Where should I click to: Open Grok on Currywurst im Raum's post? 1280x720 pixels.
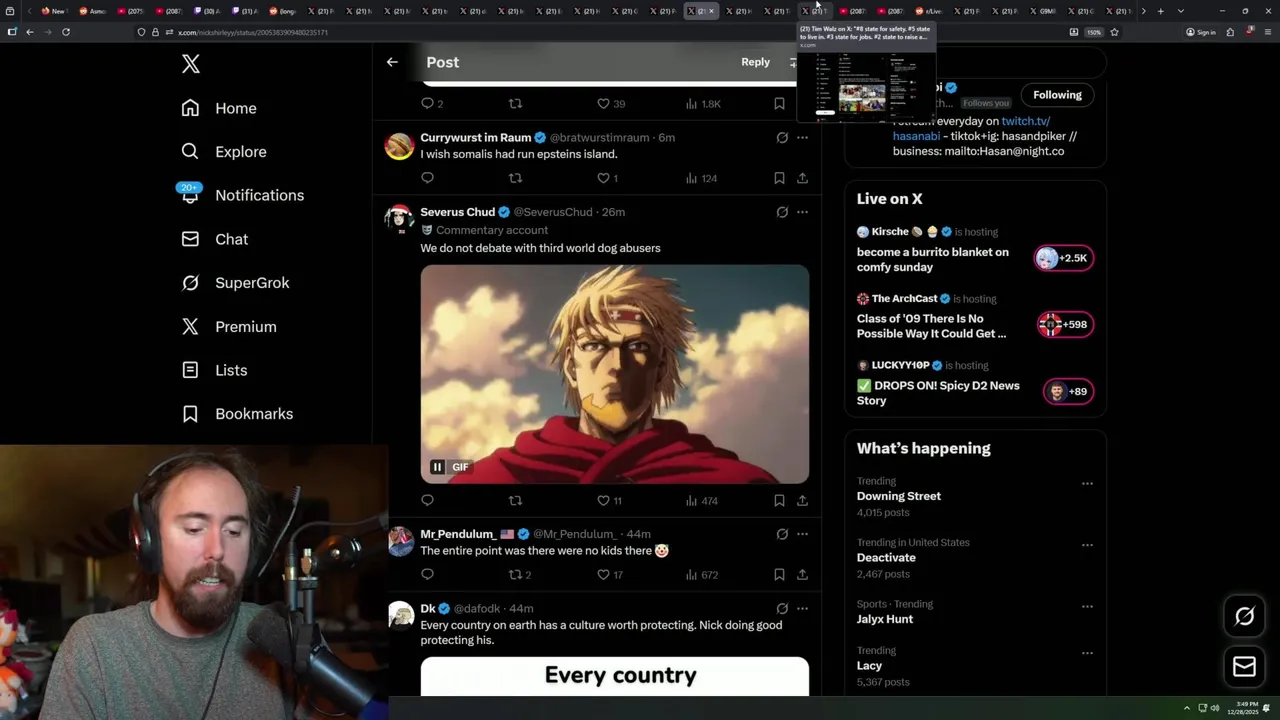click(x=782, y=138)
